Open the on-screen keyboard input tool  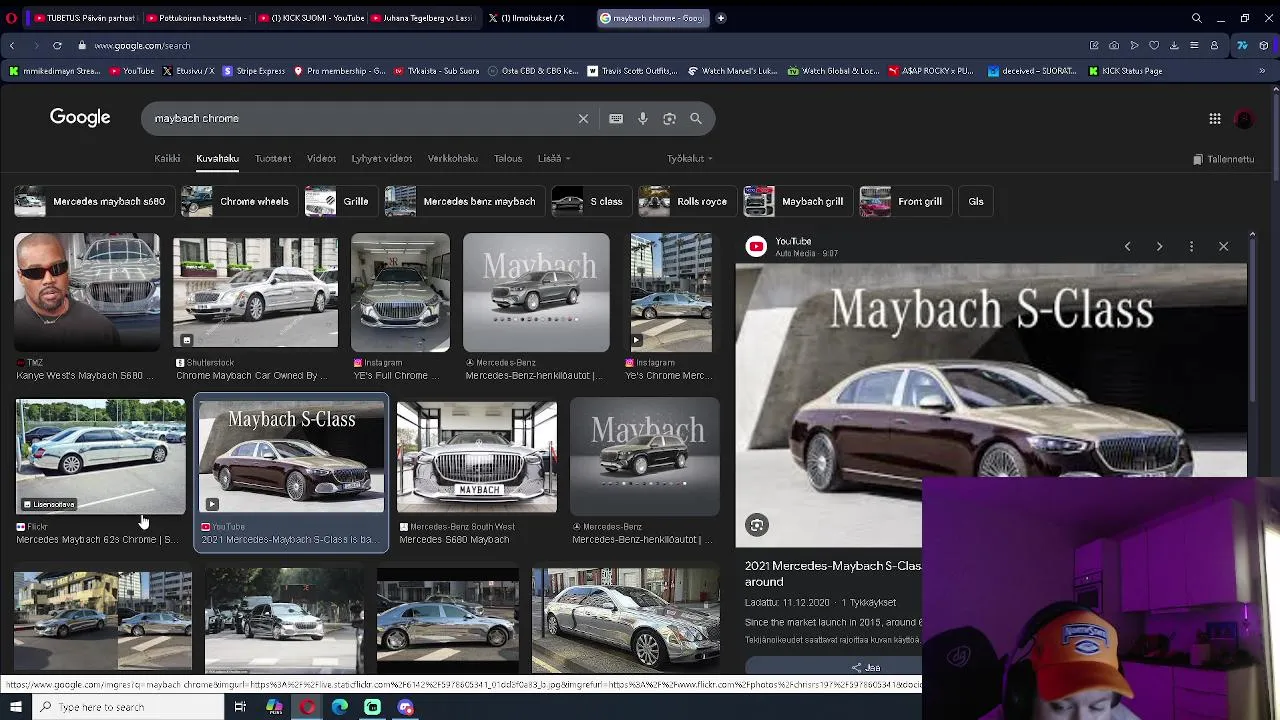point(616,118)
